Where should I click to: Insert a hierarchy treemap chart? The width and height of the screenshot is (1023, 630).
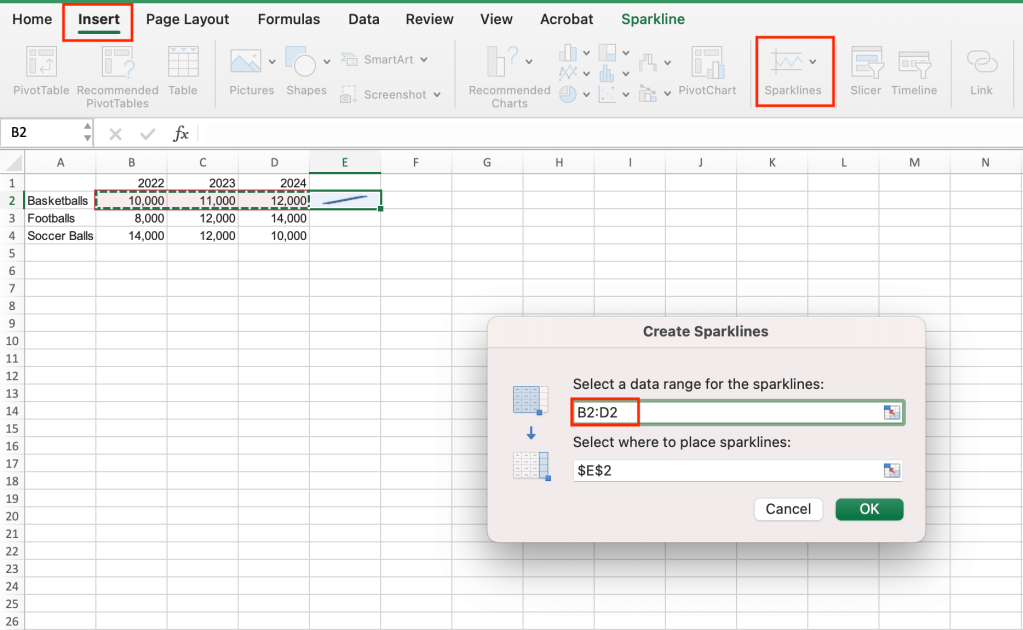(x=607, y=53)
